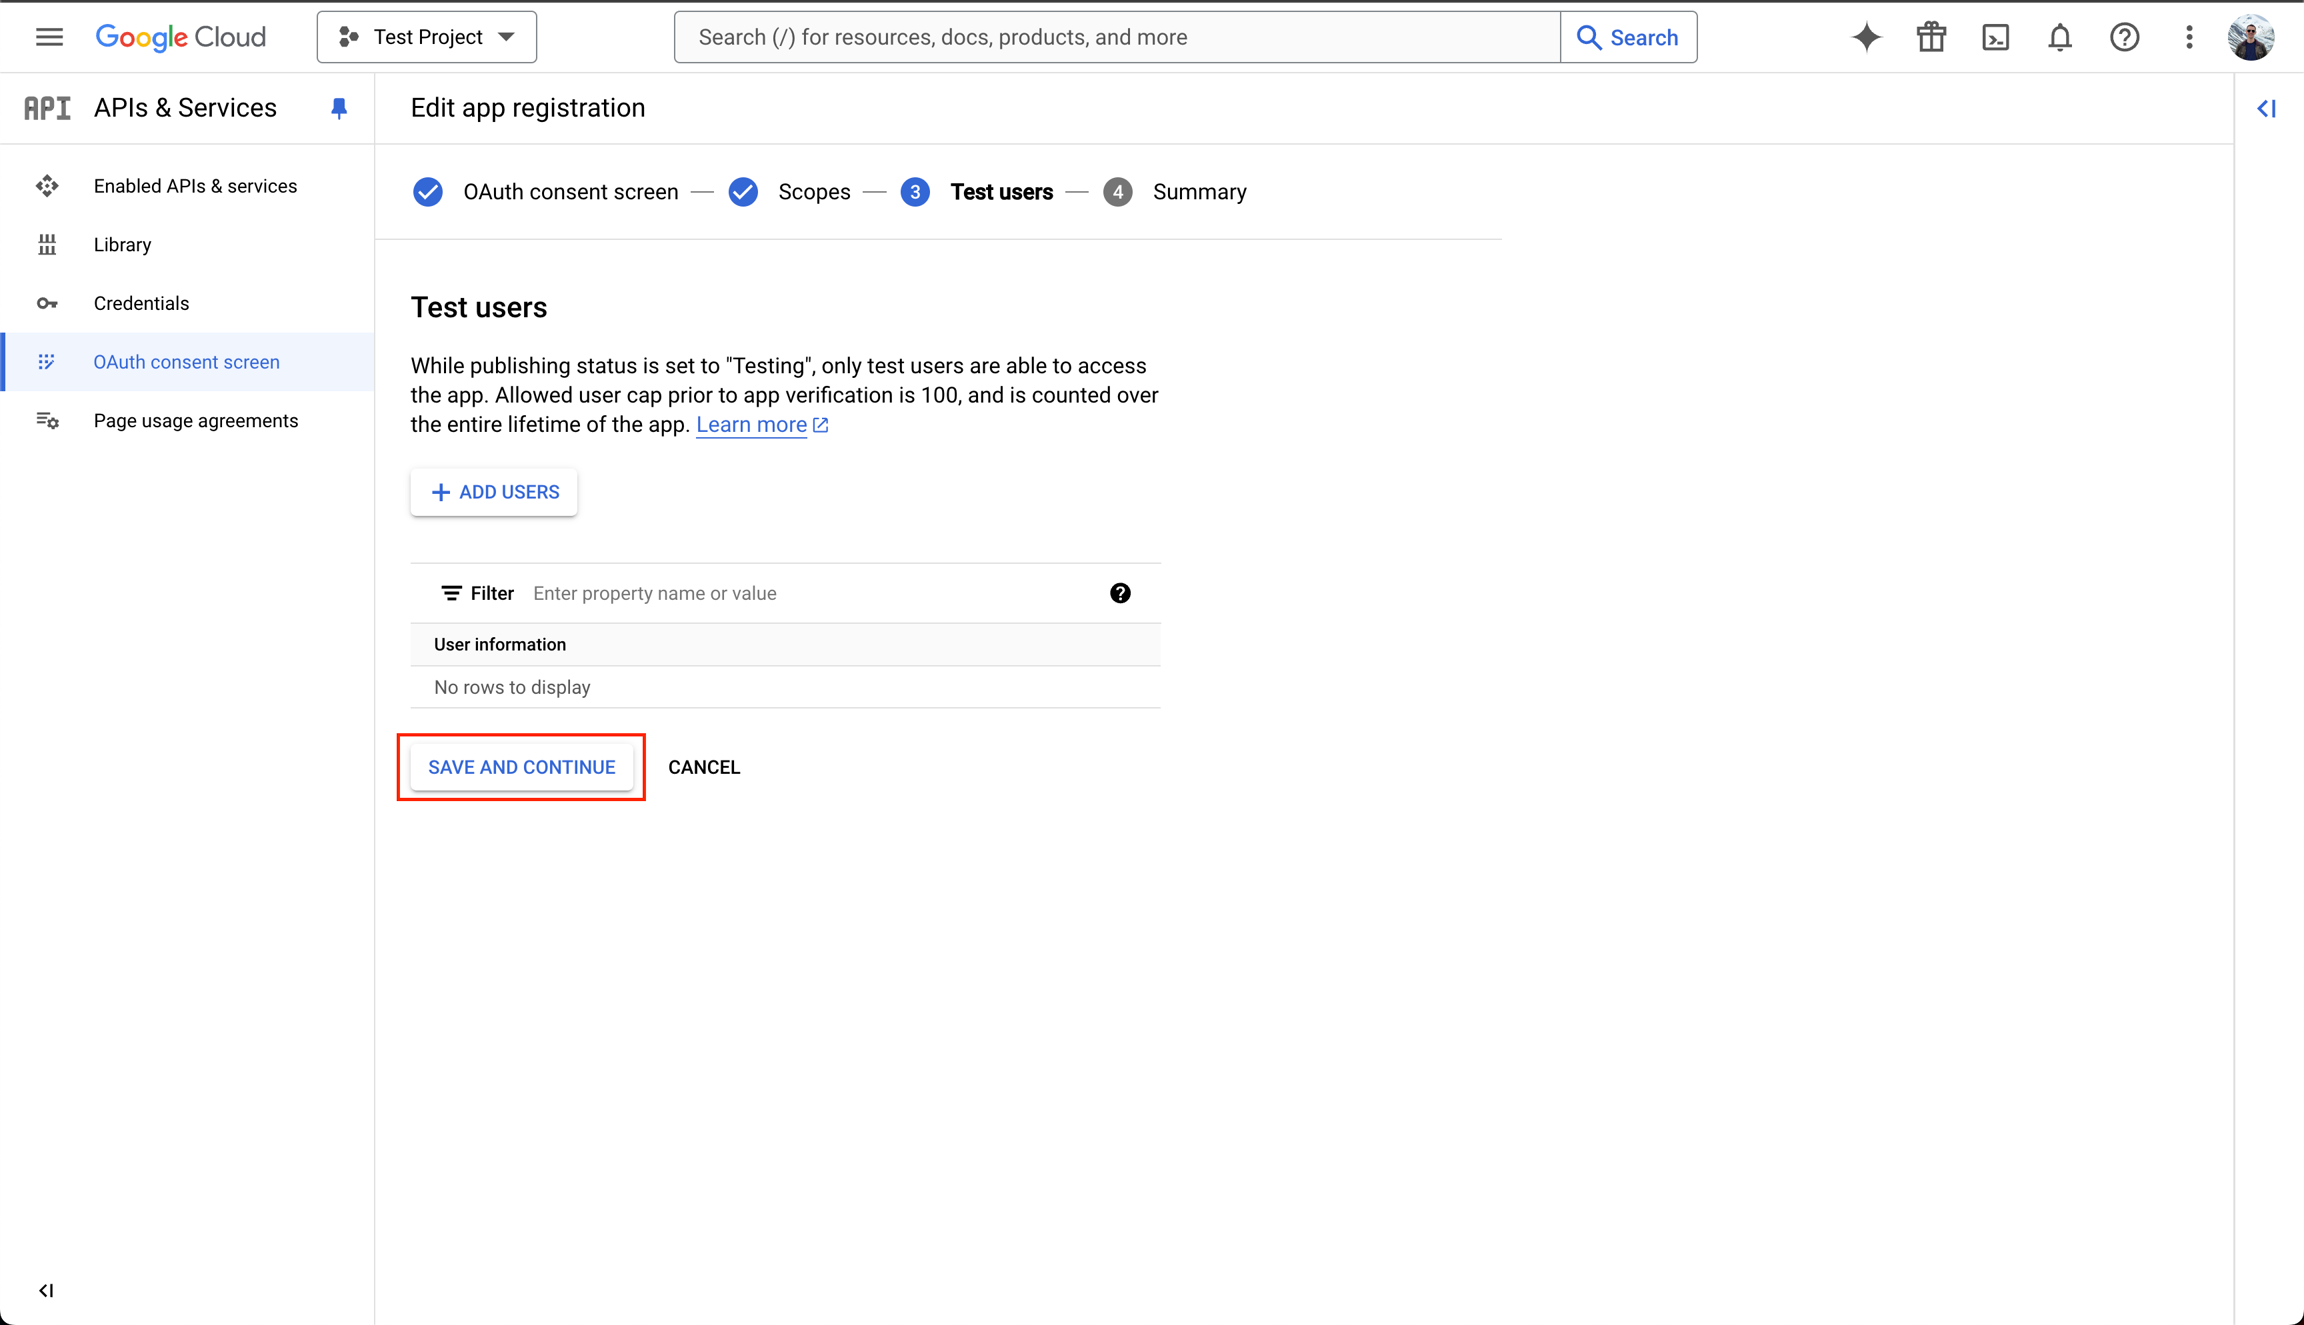Open the Learn more link

[x=751, y=425]
